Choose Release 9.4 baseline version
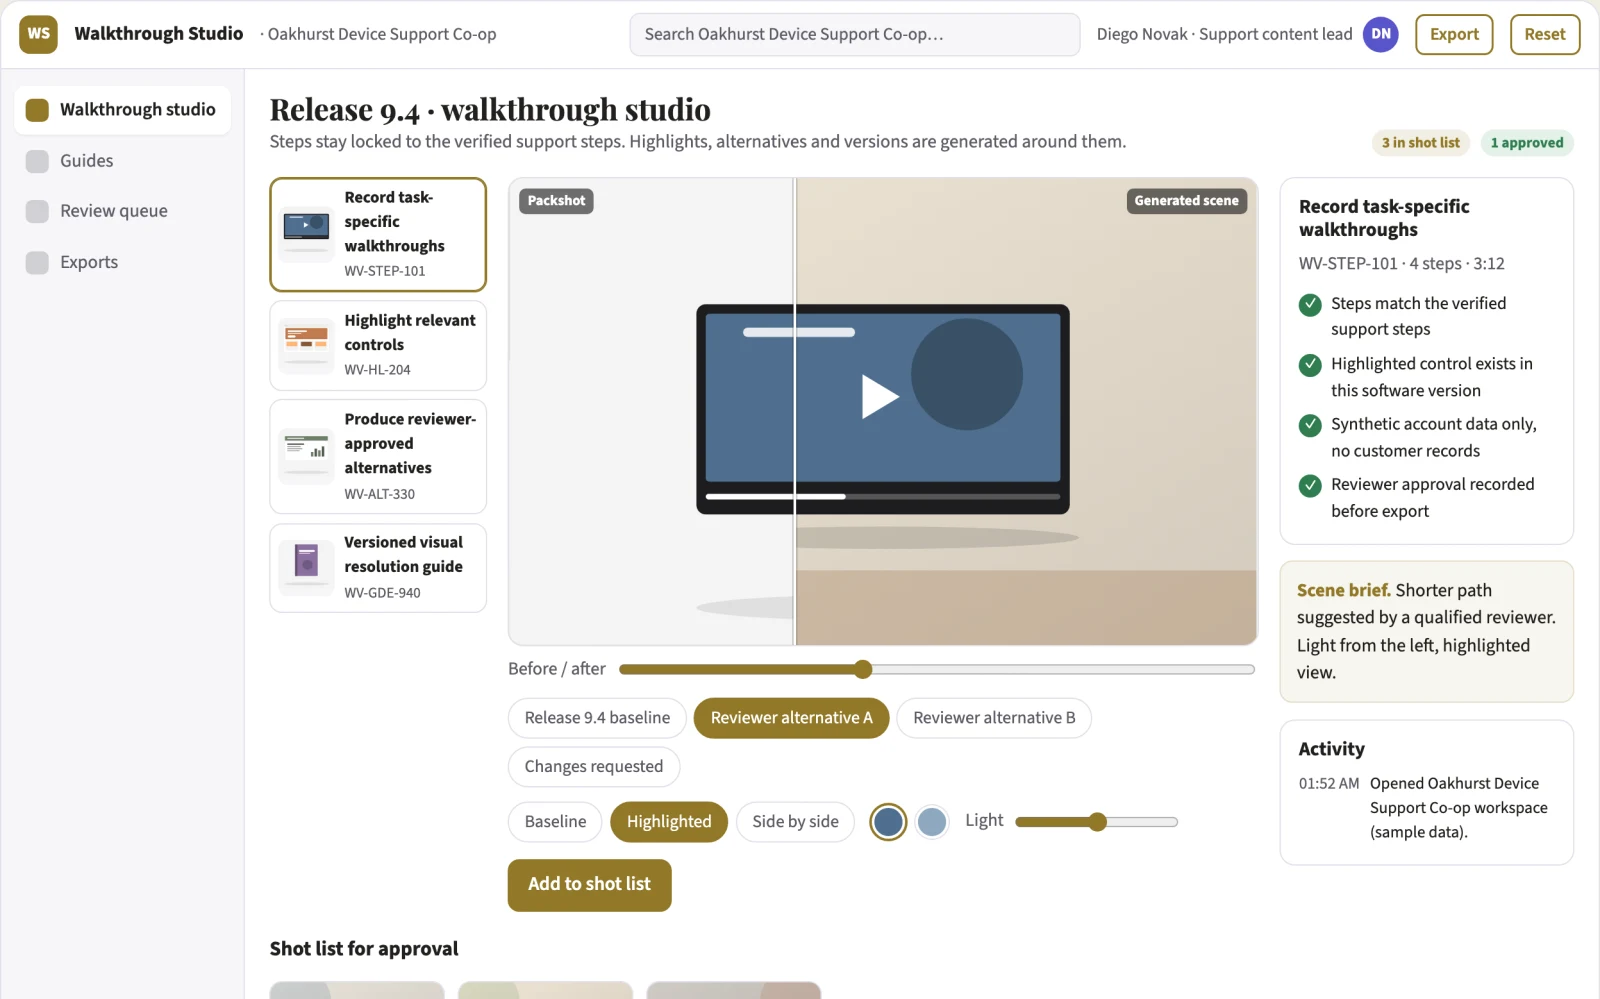Screen dimensions: 1600x999 597,718
